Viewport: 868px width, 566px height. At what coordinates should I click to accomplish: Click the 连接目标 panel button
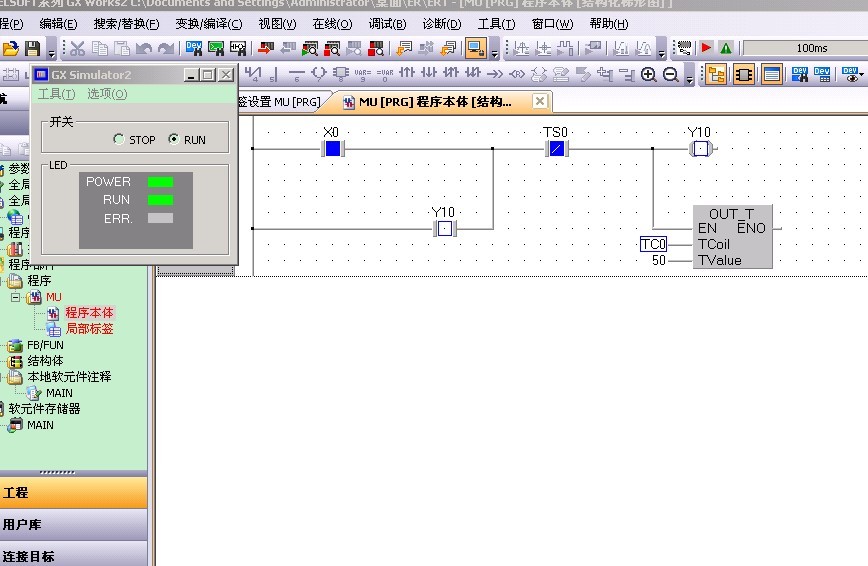click(x=74, y=555)
